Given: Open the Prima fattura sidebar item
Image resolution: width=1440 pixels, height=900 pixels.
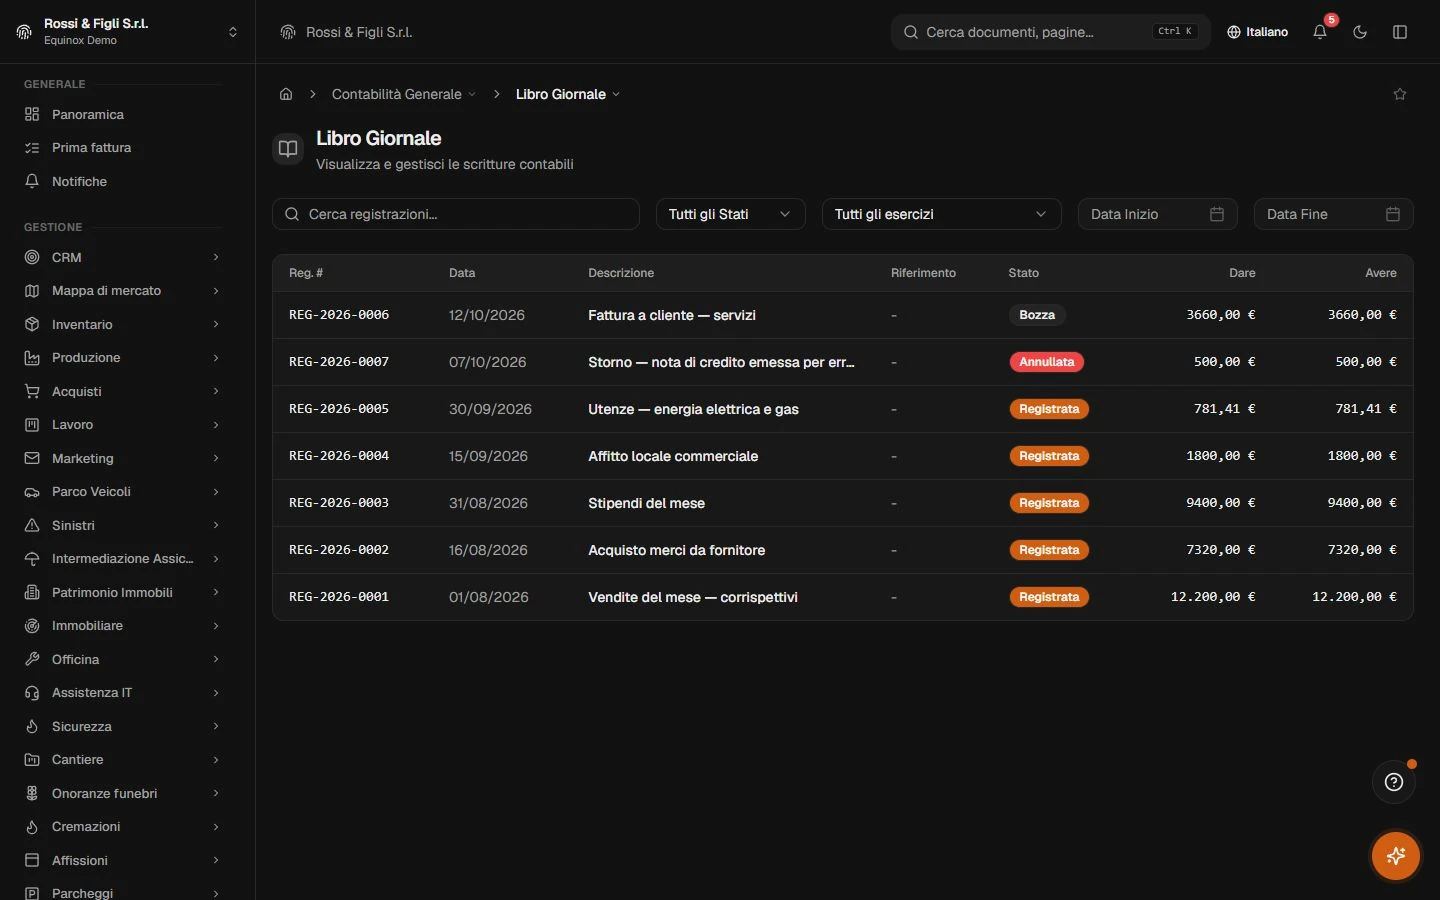Looking at the screenshot, I should pos(124,147).
